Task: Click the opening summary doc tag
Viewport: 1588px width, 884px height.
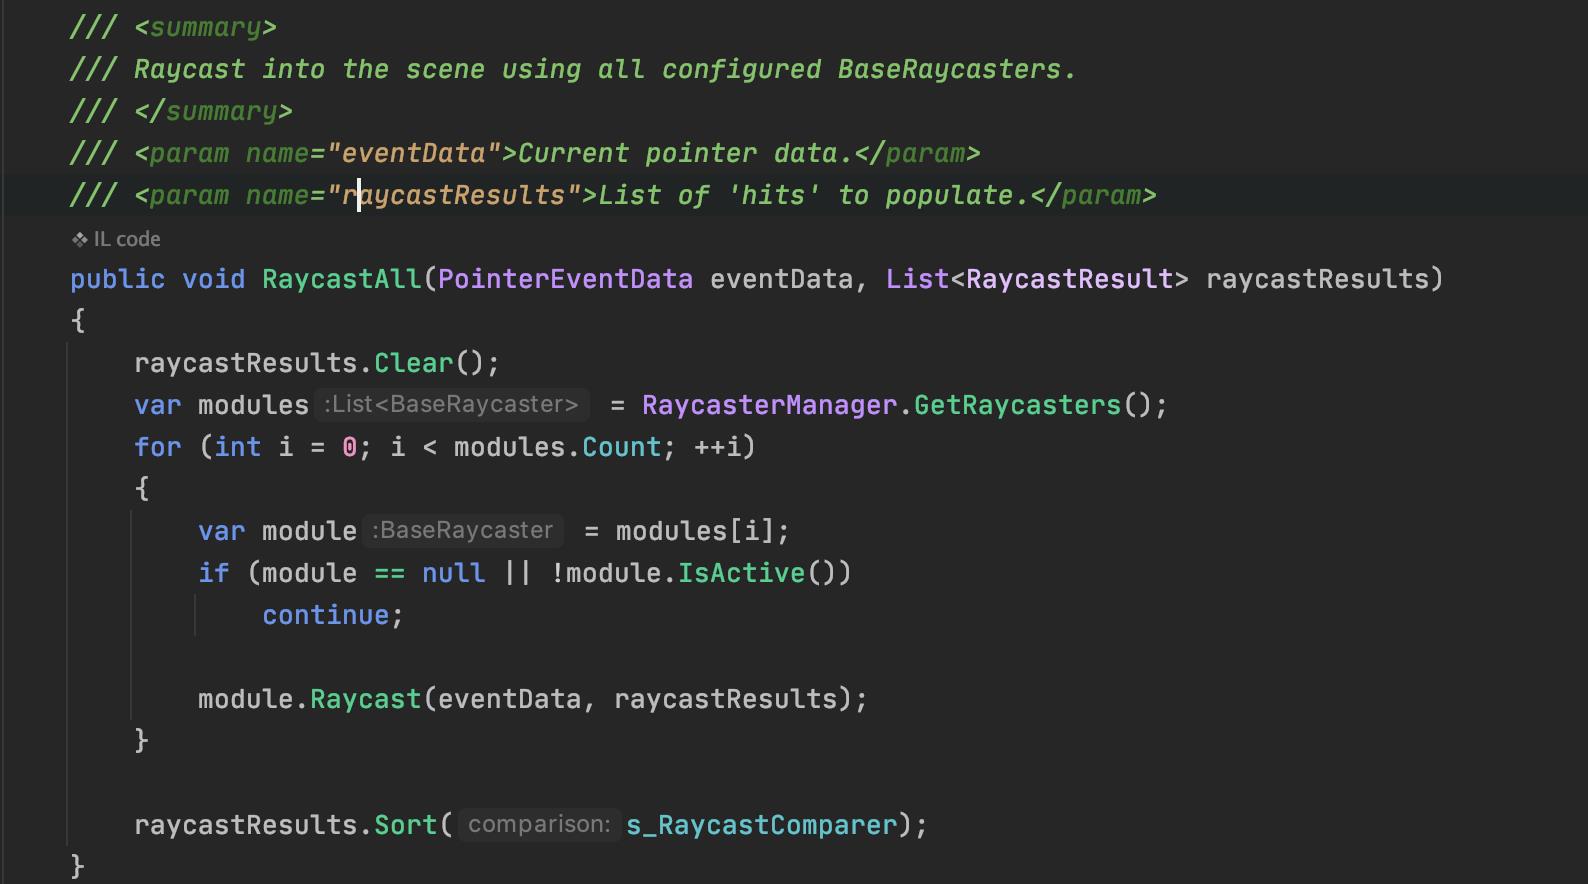Action: point(205,27)
